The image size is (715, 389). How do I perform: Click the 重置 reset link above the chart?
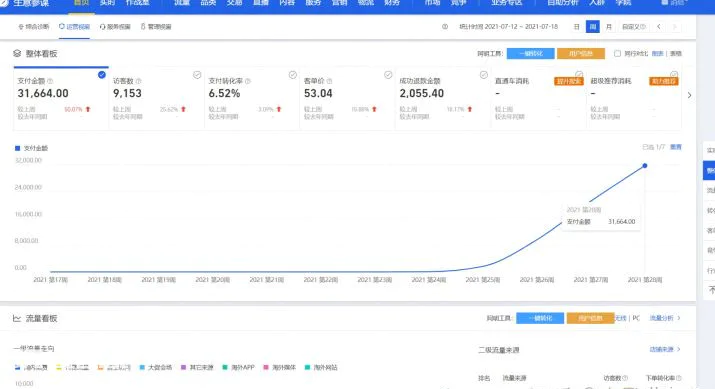click(x=676, y=147)
